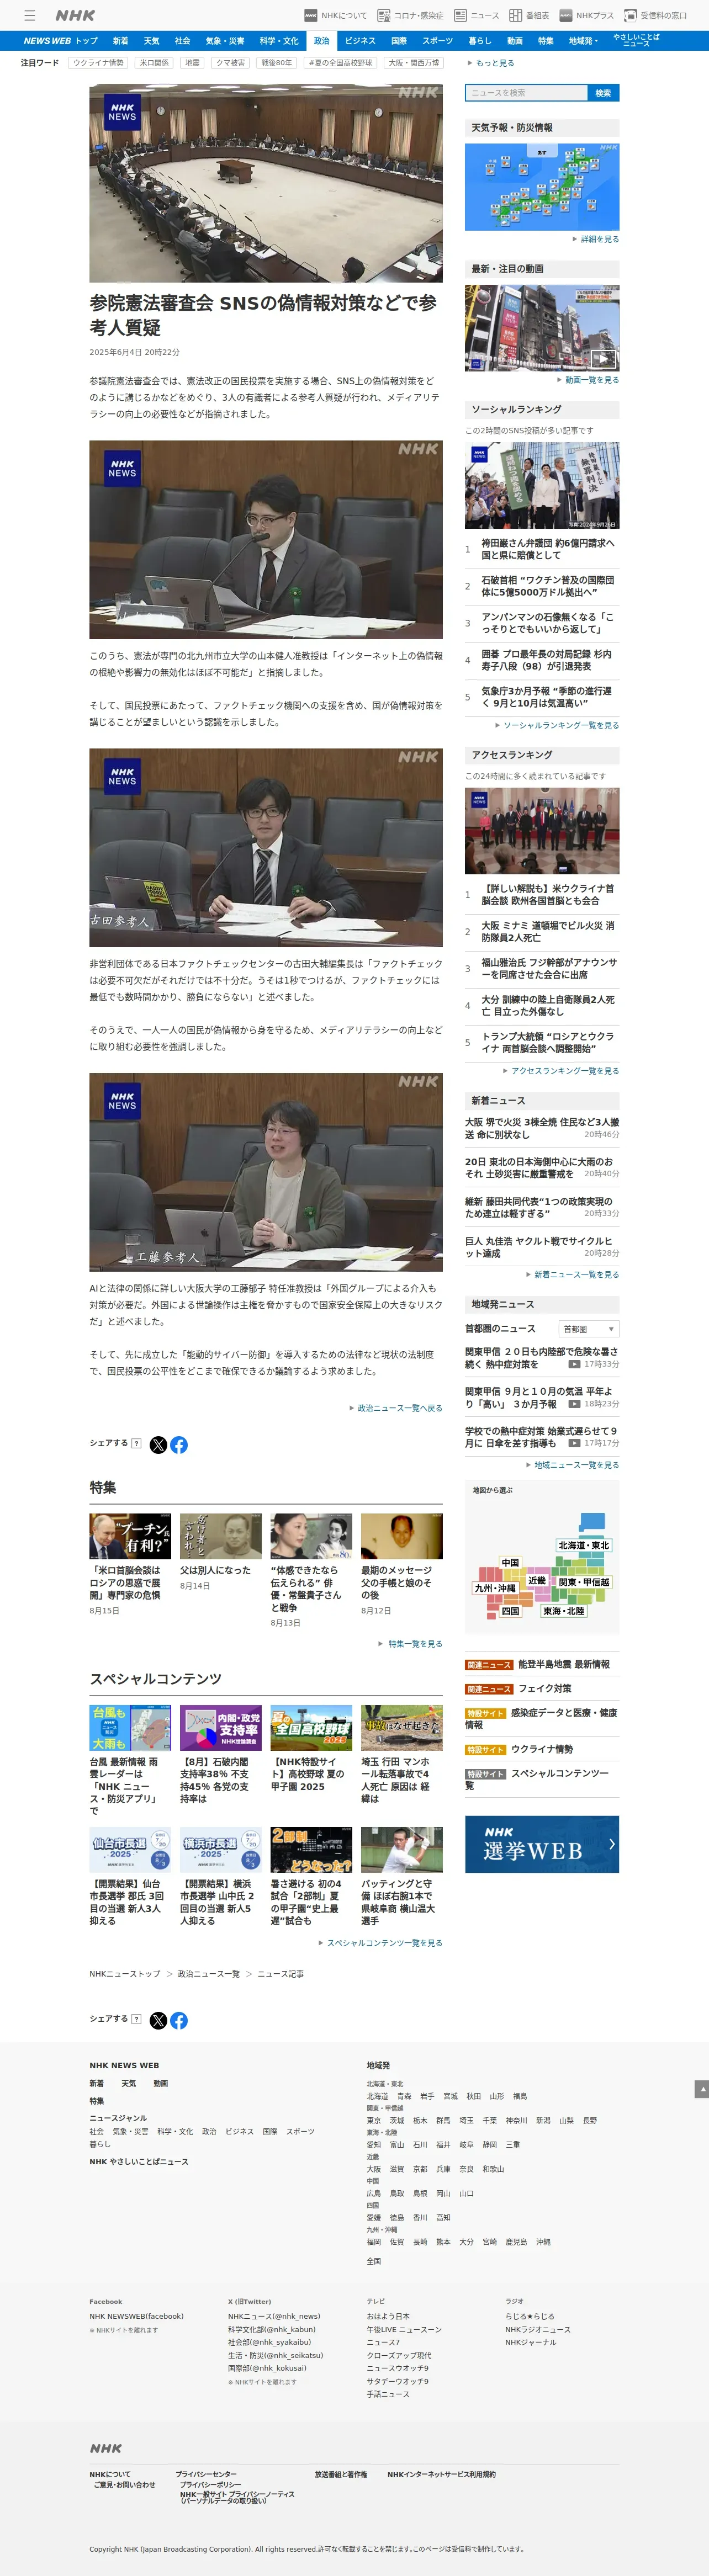
Task: Click the NHK logo in header
Action: point(75,15)
